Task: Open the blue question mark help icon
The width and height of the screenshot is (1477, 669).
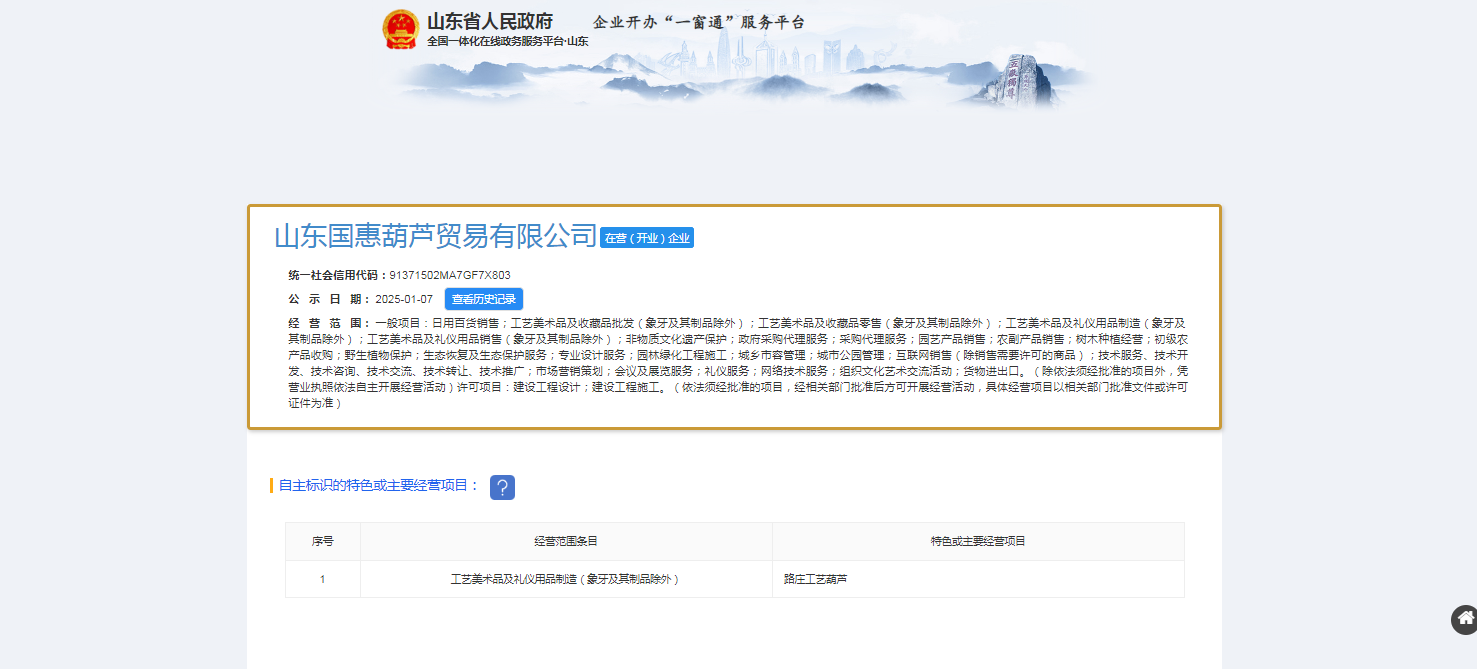Action: pyautogui.click(x=502, y=487)
